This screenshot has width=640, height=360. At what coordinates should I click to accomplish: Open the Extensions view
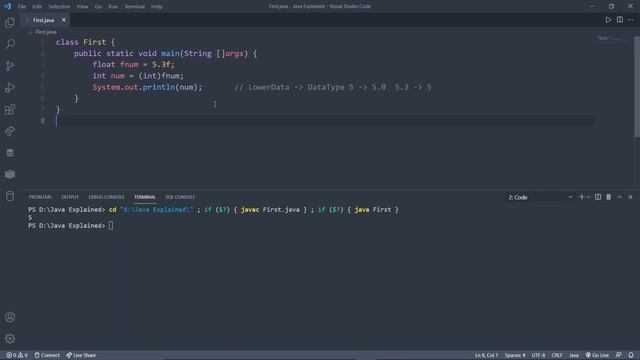[10, 109]
